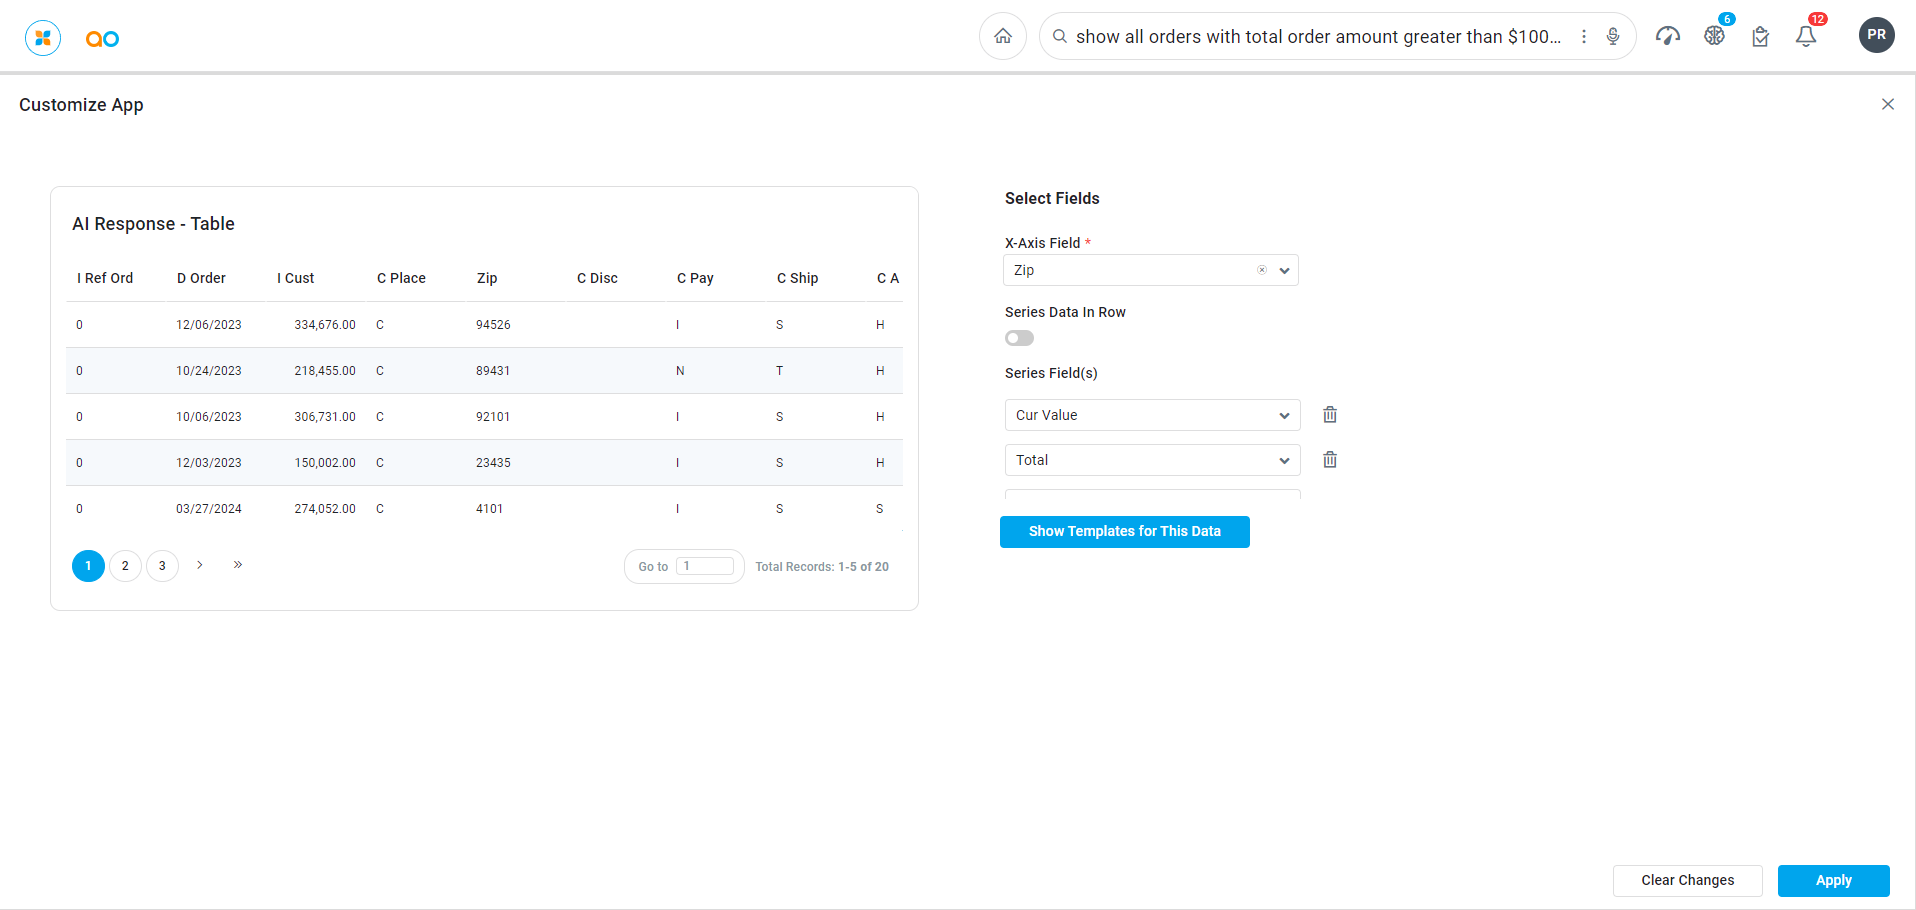Toggle Series Data In Row switch

tap(1019, 338)
